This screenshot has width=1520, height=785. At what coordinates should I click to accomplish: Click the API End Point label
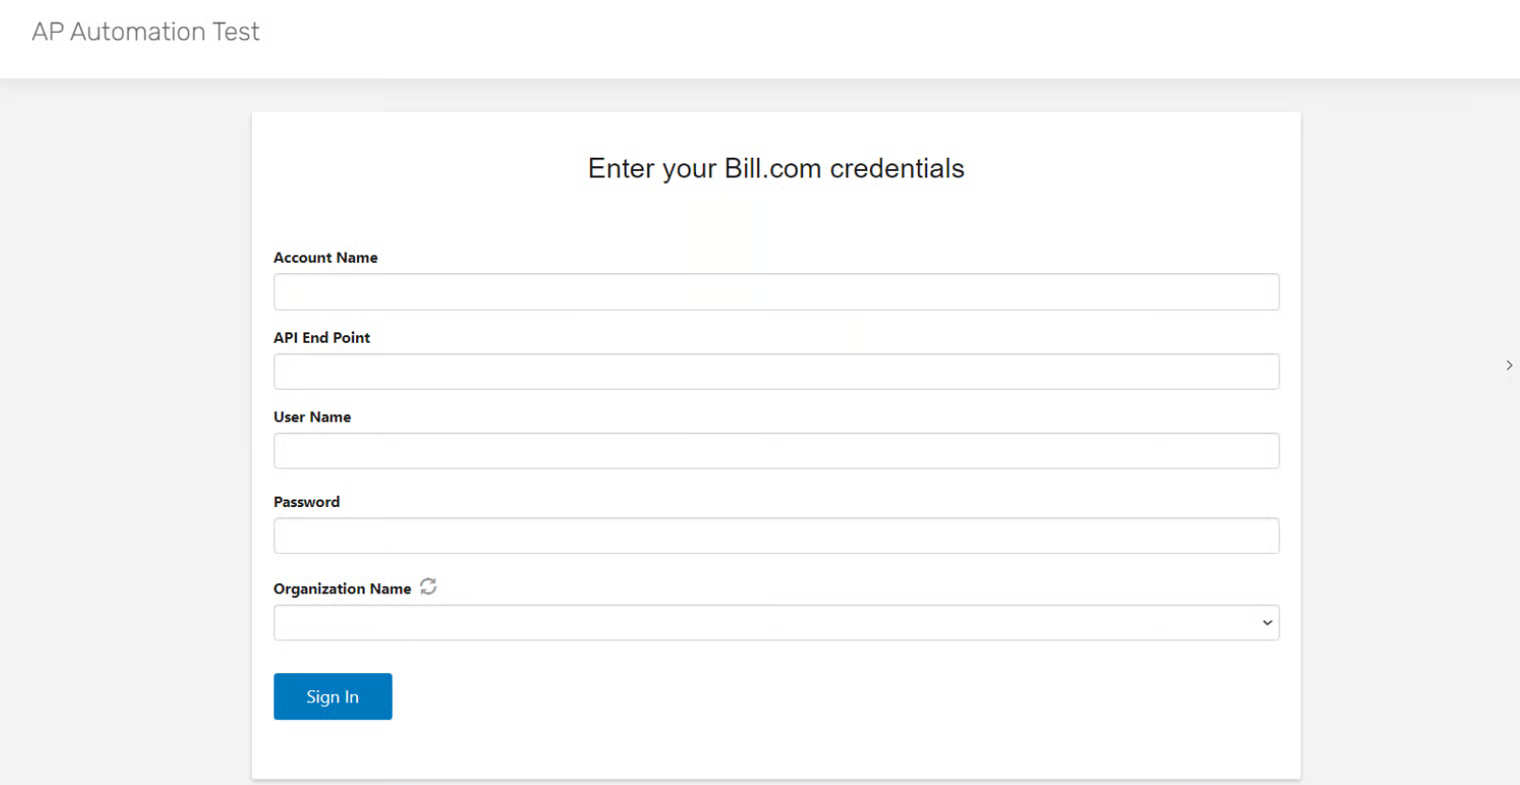pyautogui.click(x=321, y=338)
